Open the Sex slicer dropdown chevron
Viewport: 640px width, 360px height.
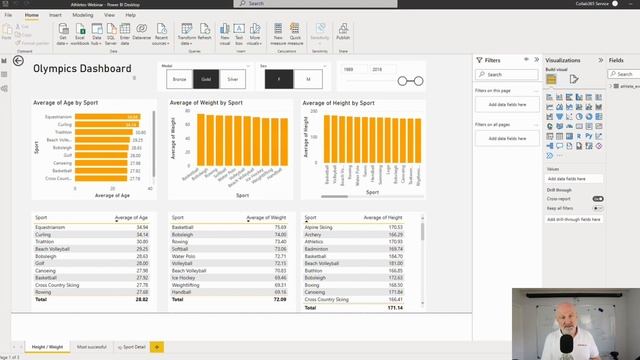pyautogui.click(x=325, y=66)
